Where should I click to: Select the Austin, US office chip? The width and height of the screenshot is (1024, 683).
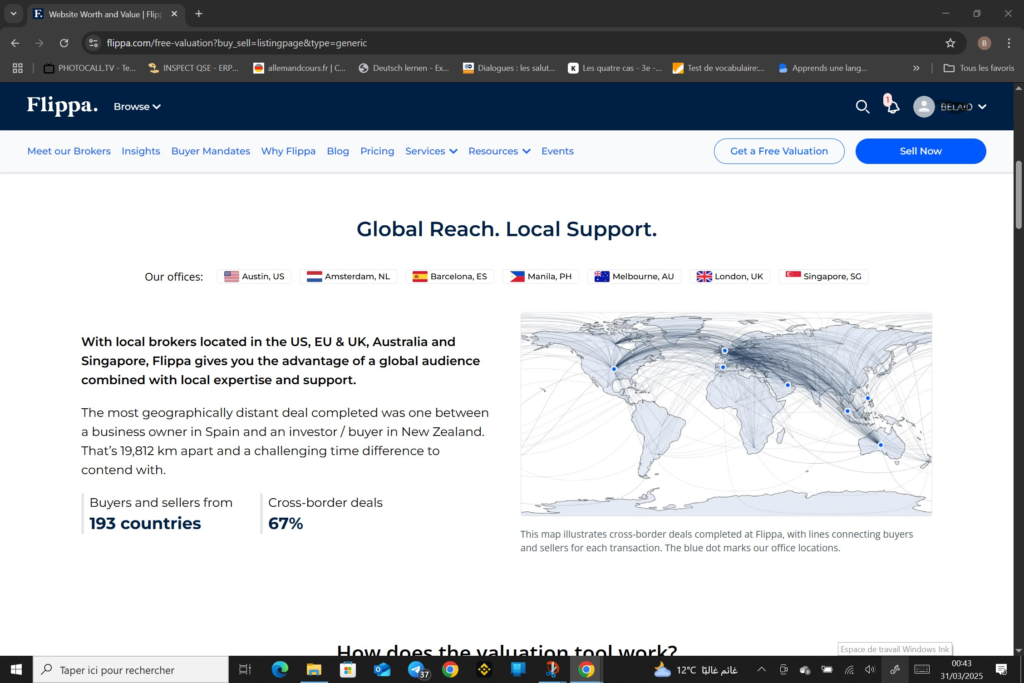coord(254,276)
